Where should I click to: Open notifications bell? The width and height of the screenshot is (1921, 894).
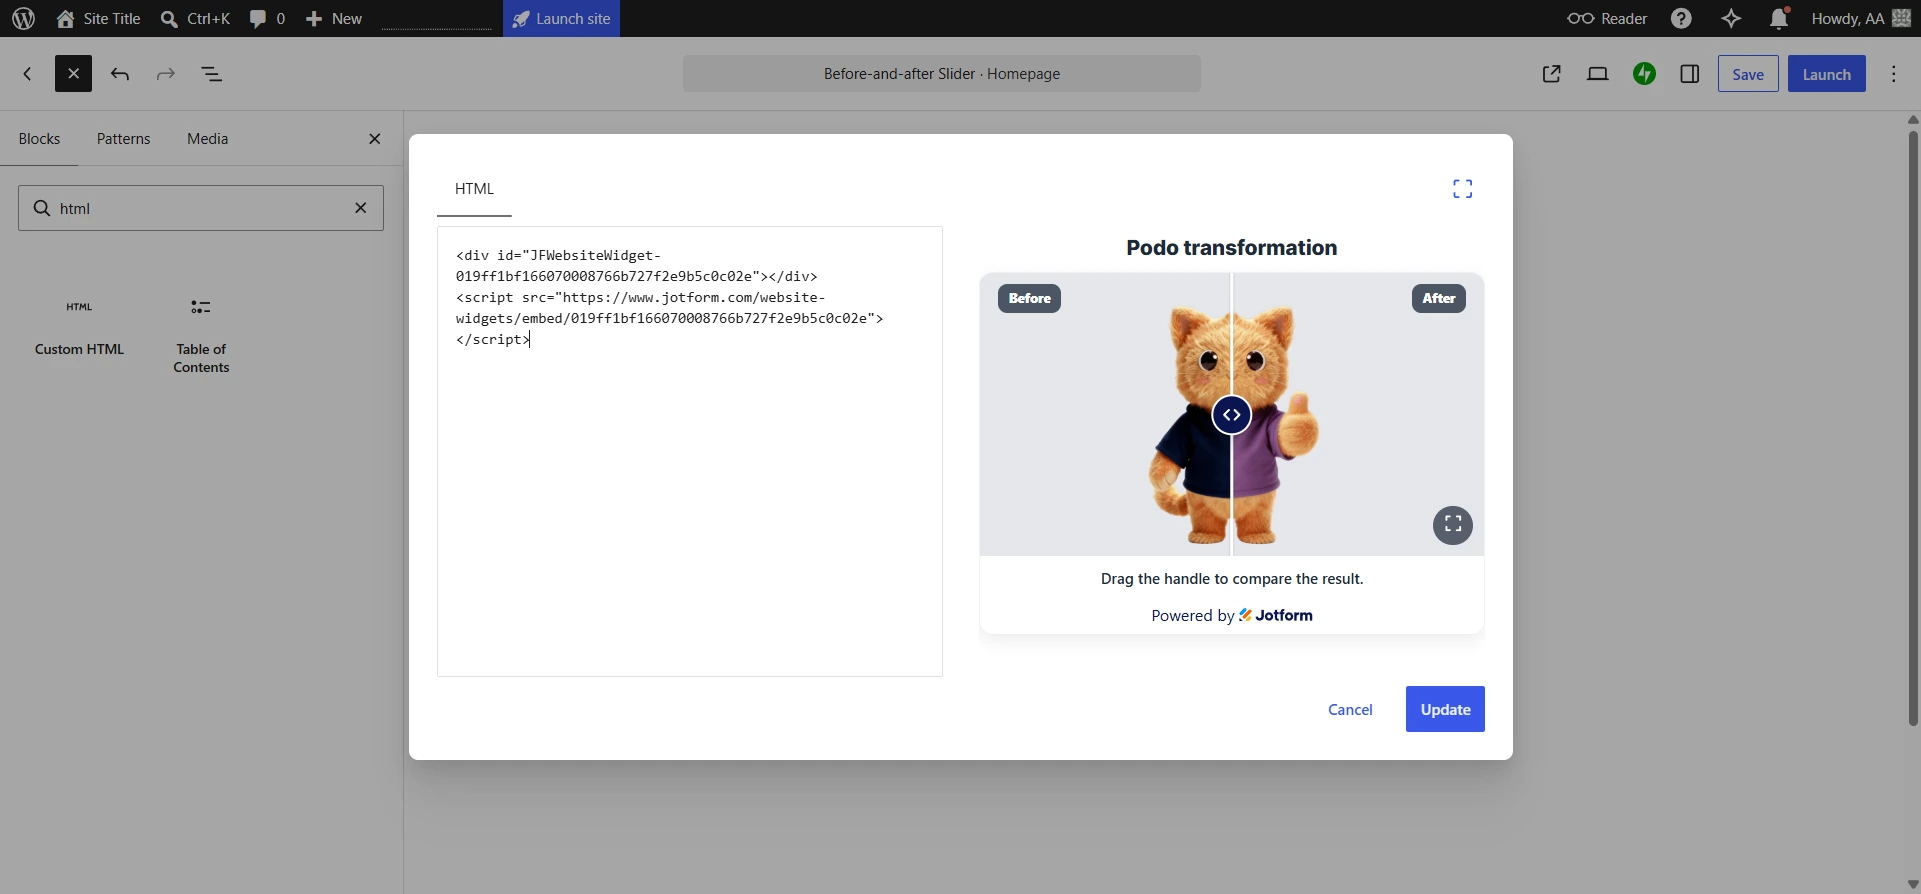(x=1779, y=18)
